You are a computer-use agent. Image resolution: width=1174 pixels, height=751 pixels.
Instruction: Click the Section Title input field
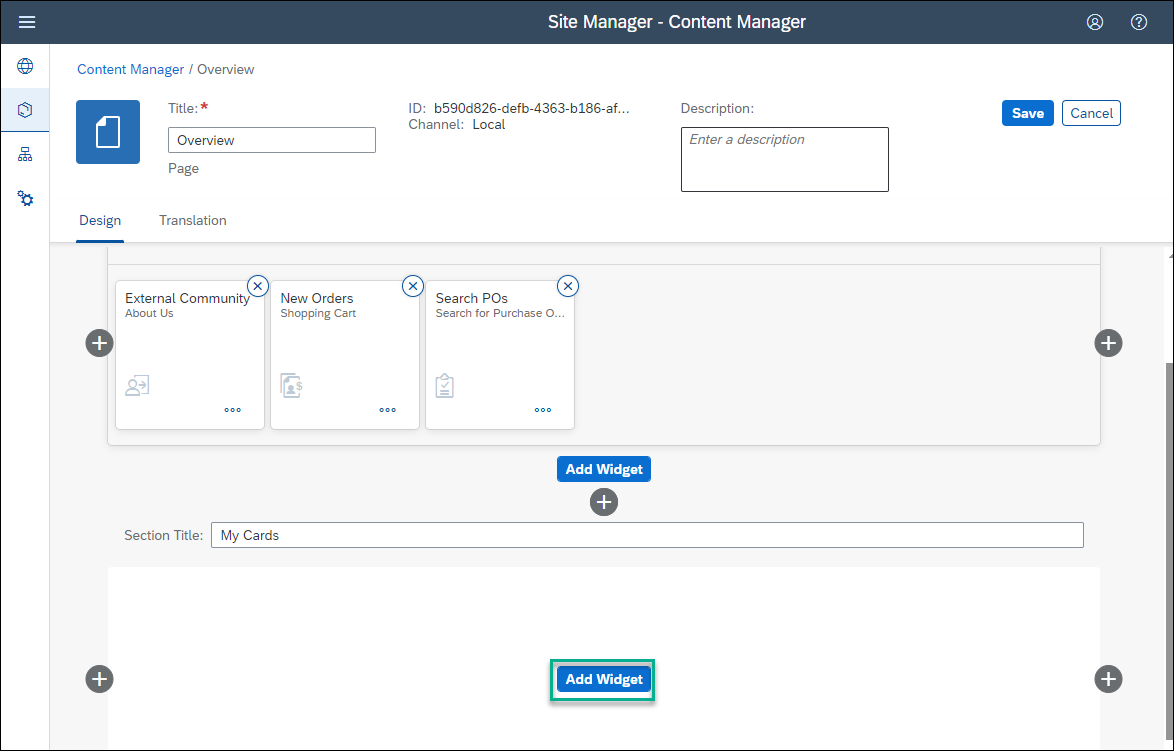tap(647, 535)
